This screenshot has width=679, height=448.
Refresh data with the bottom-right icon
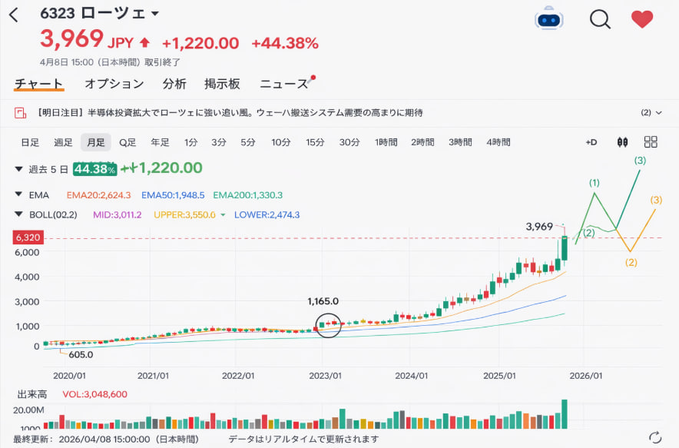click(655, 437)
